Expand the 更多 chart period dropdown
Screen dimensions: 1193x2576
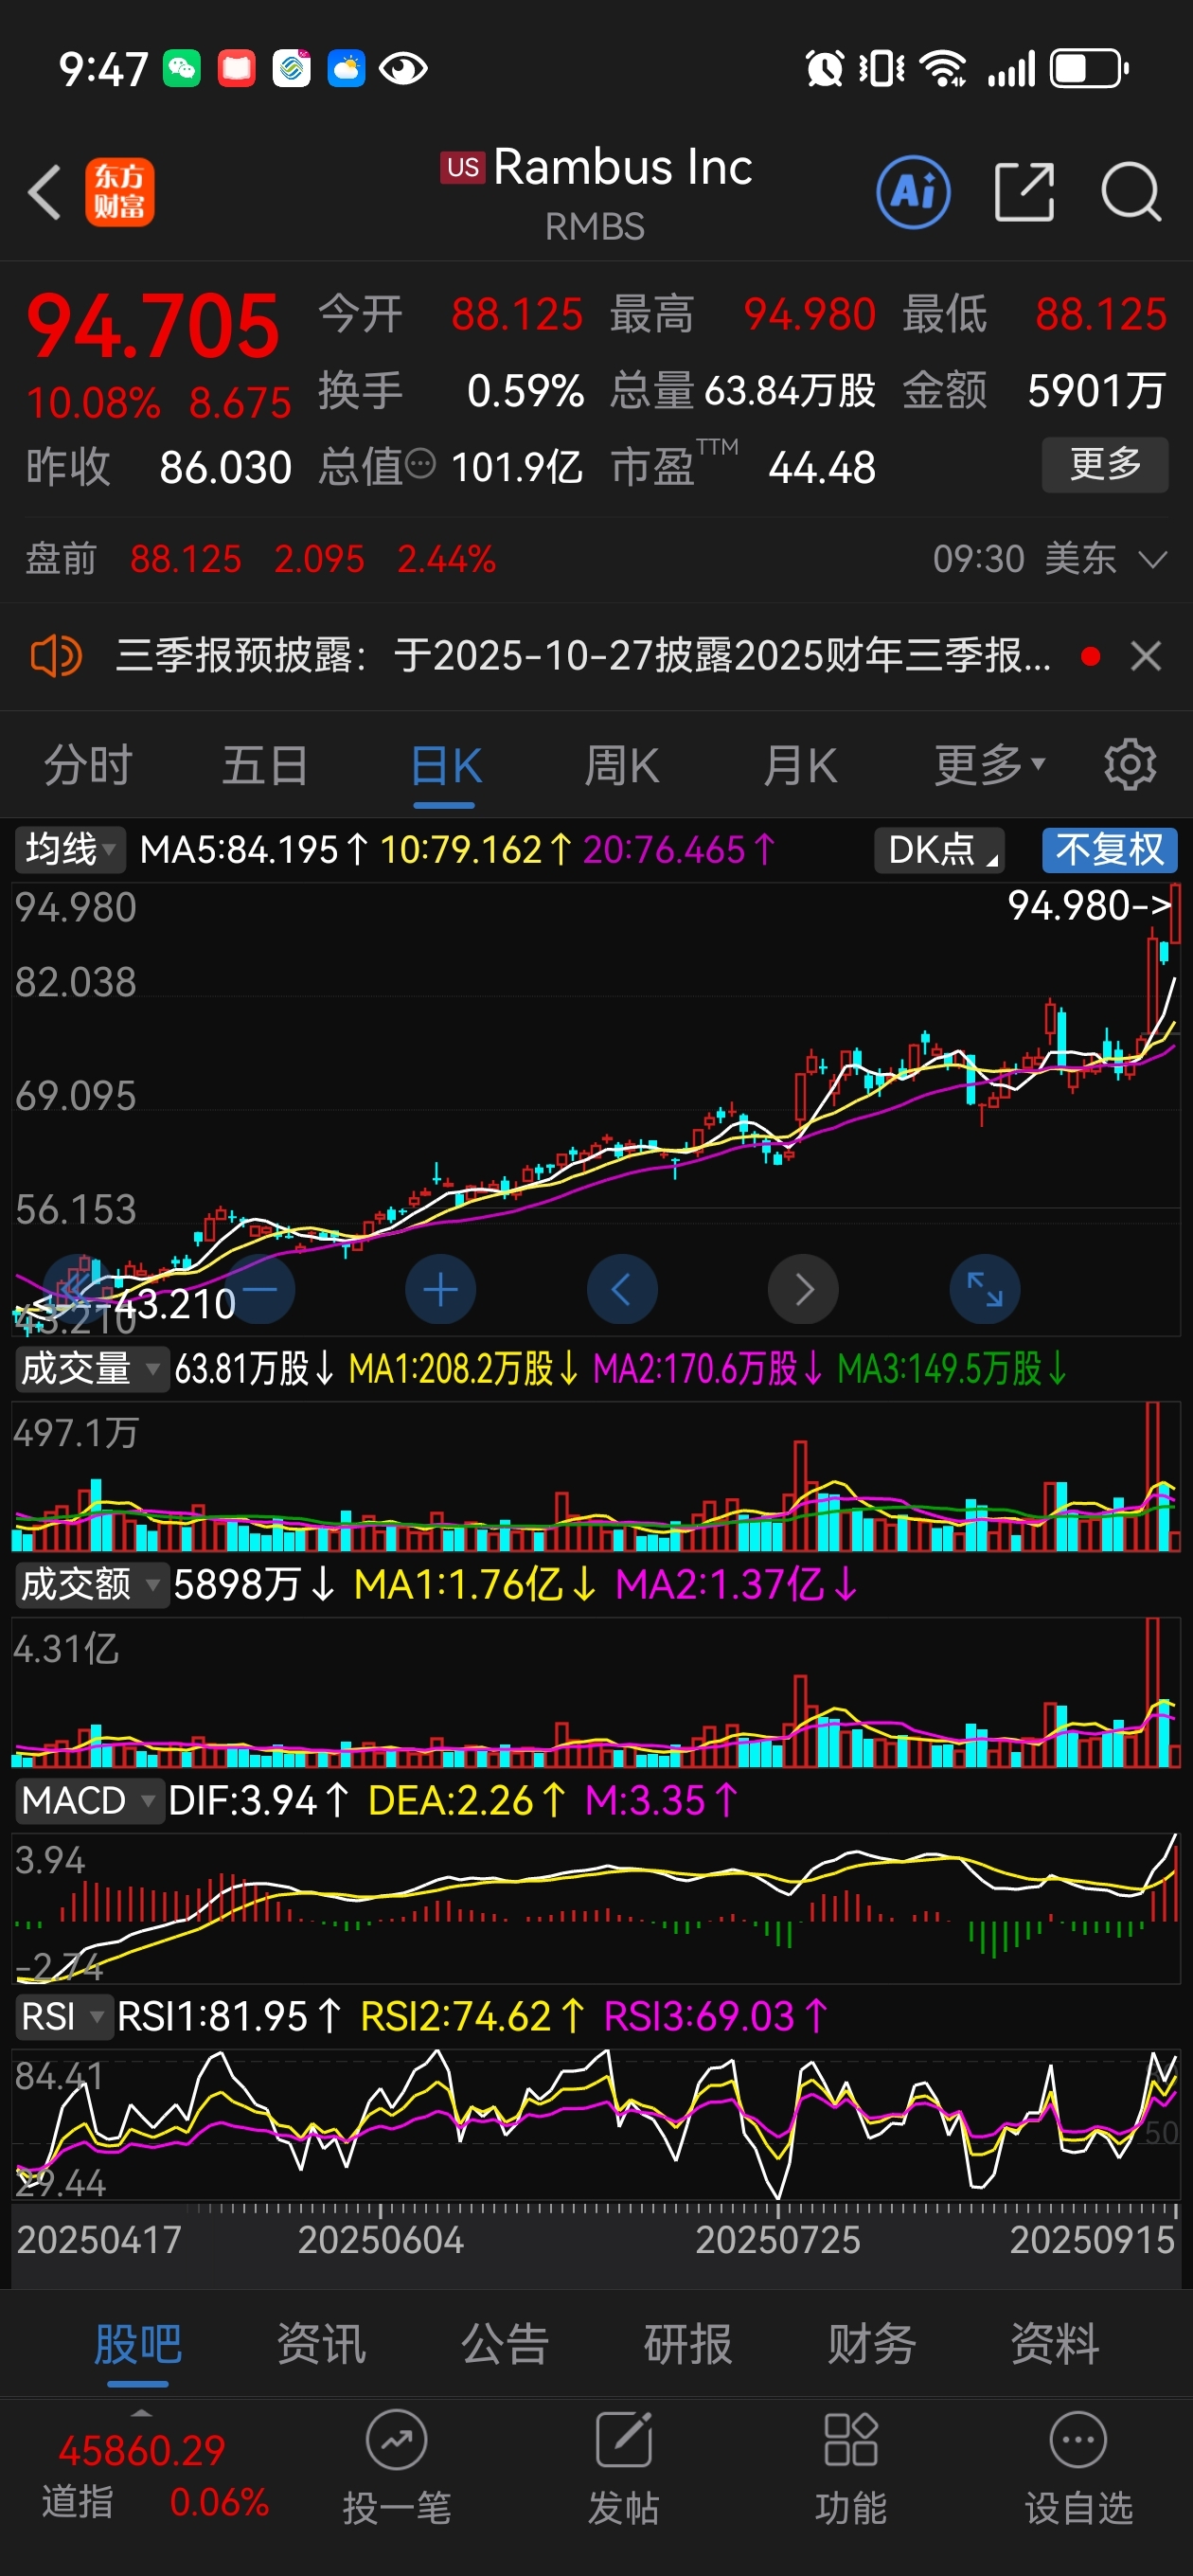(990, 766)
